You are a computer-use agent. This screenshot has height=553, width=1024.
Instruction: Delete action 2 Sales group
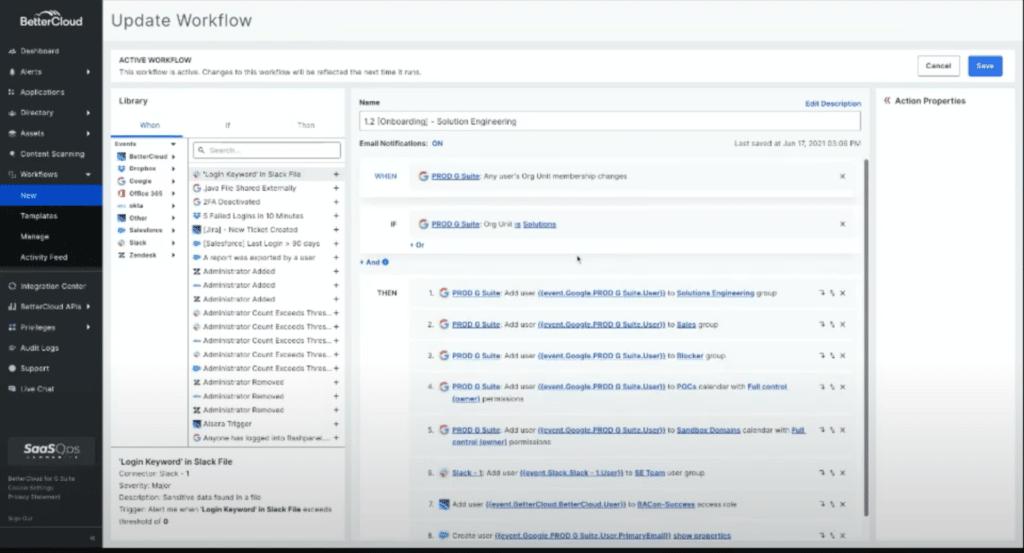click(842, 324)
